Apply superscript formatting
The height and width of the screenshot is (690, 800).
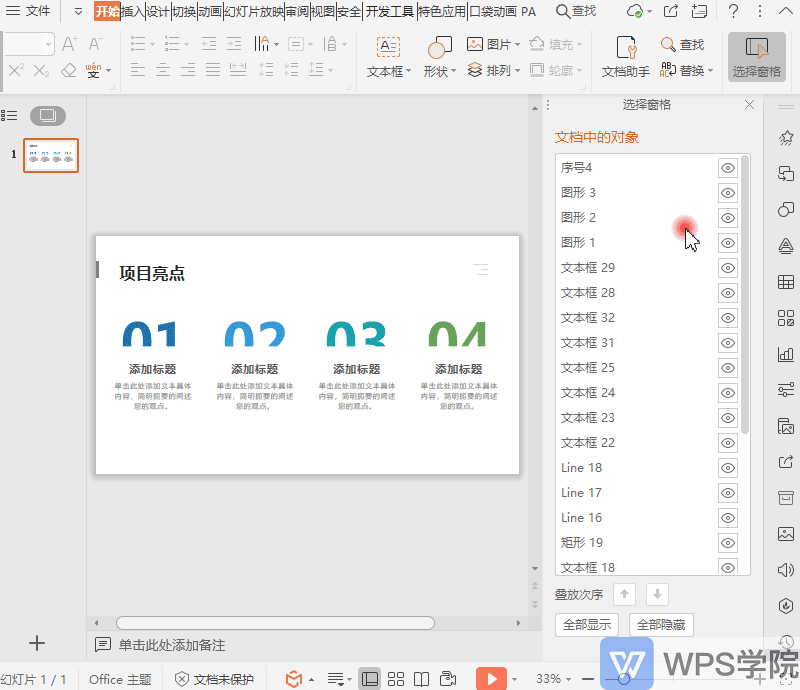click(16, 70)
